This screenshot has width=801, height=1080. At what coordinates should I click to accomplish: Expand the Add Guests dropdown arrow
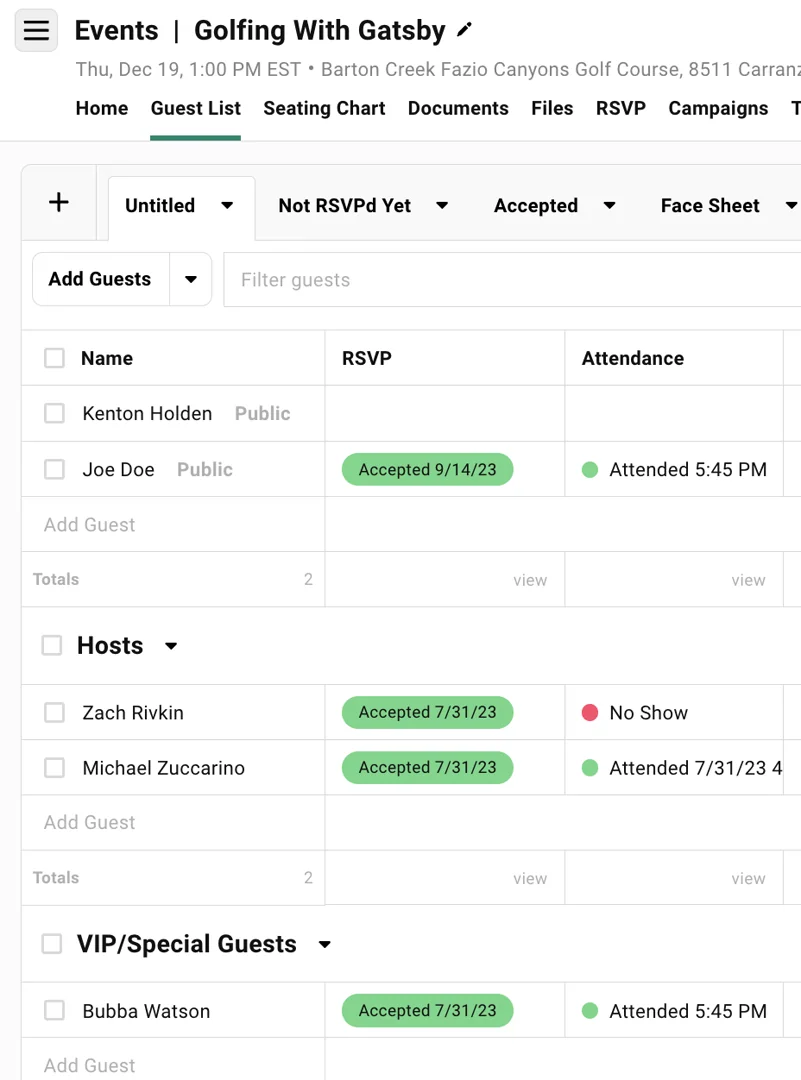click(x=191, y=279)
